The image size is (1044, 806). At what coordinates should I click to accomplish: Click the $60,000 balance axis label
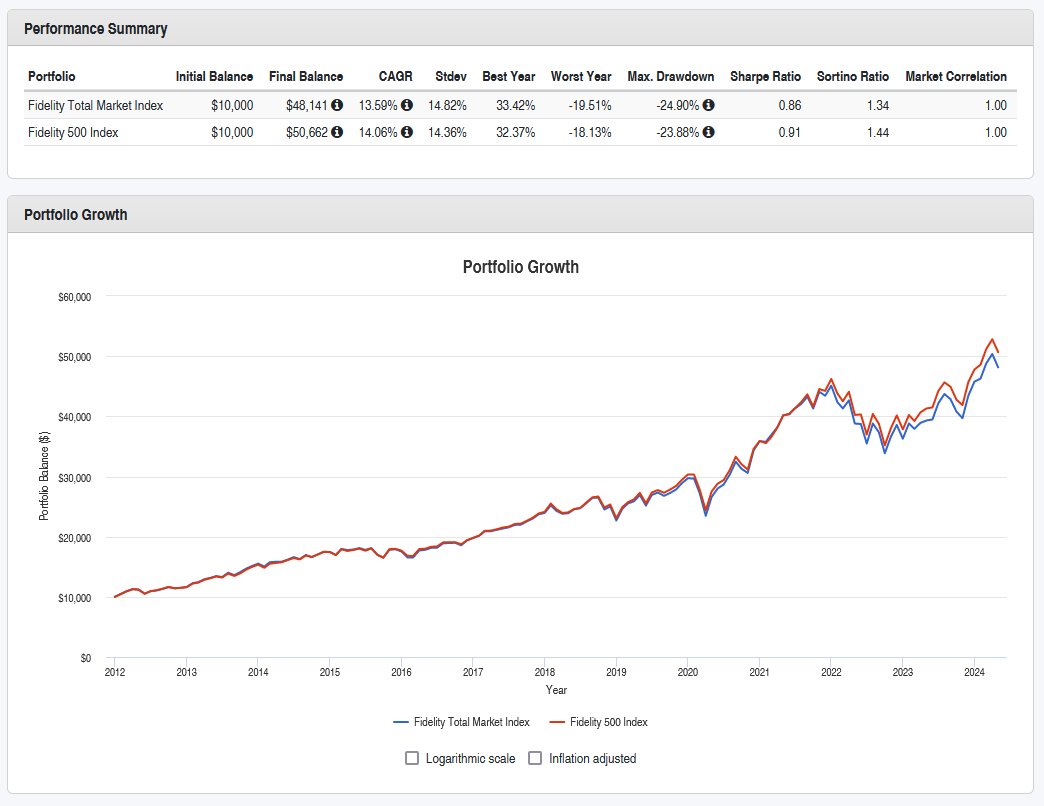[75, 297]
